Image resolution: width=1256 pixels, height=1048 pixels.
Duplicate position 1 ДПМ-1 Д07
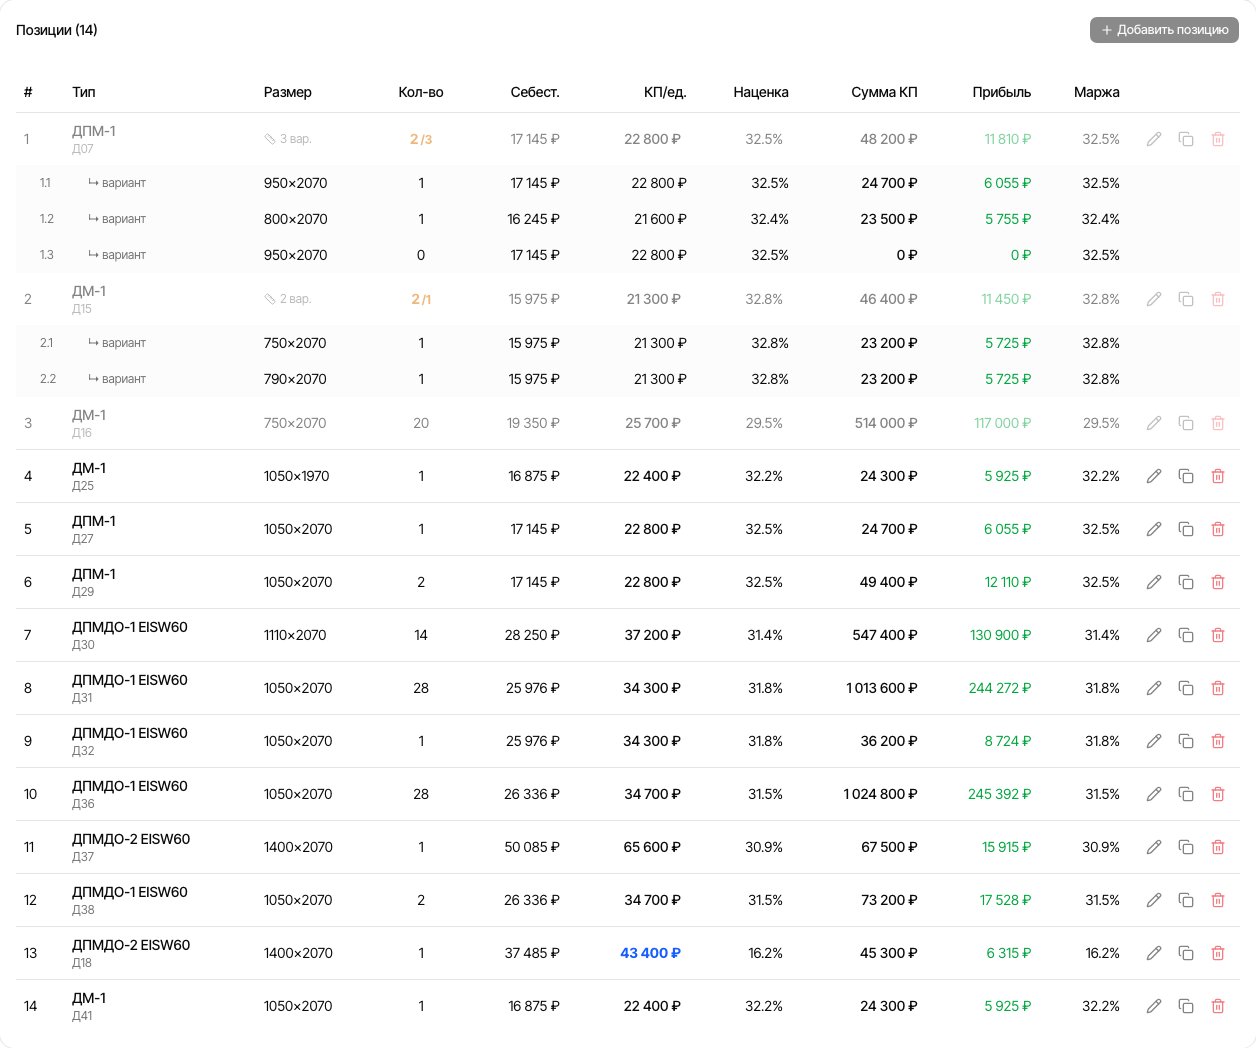coord(1186,139)
